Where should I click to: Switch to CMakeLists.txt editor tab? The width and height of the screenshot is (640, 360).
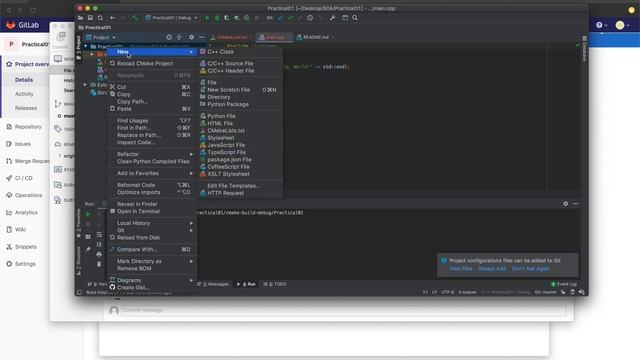[x=231, y=37]
